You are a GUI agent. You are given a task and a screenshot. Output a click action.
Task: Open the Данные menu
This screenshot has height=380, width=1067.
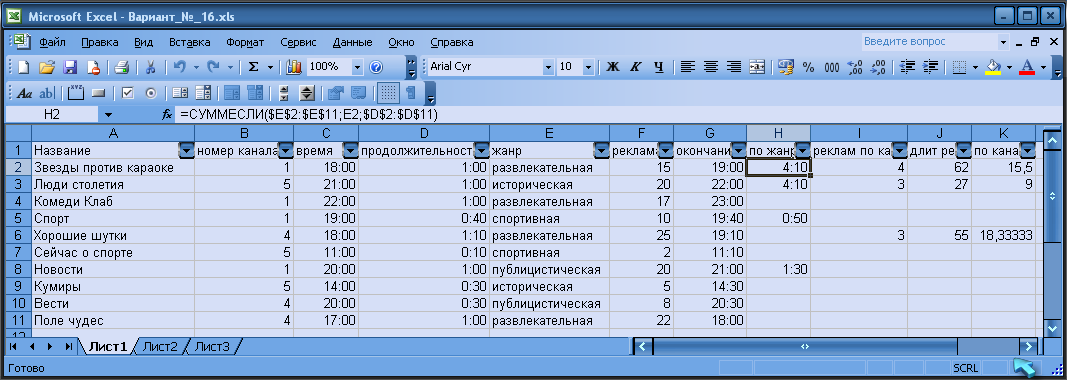[352, 42]
